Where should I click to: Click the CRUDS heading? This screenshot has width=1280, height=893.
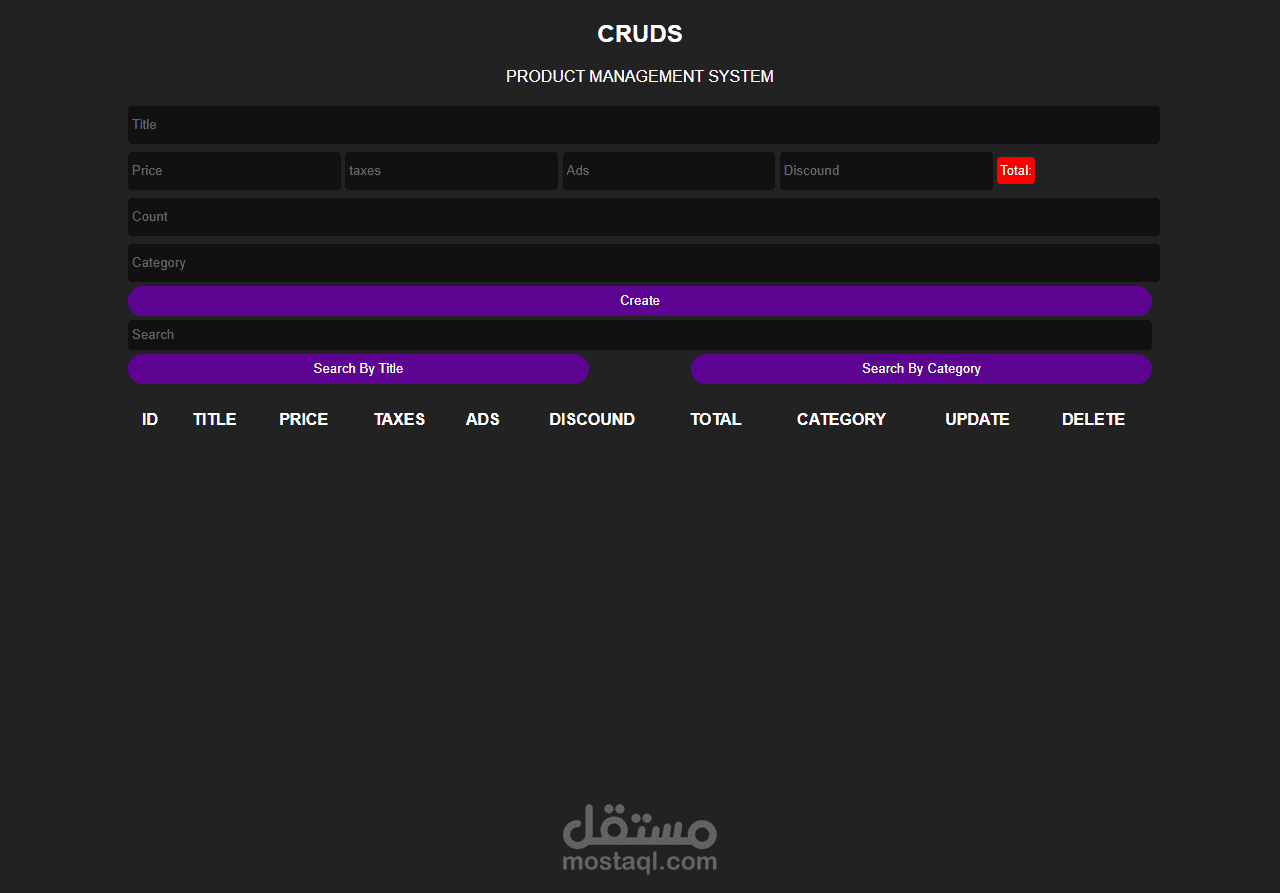pos(640,34)
